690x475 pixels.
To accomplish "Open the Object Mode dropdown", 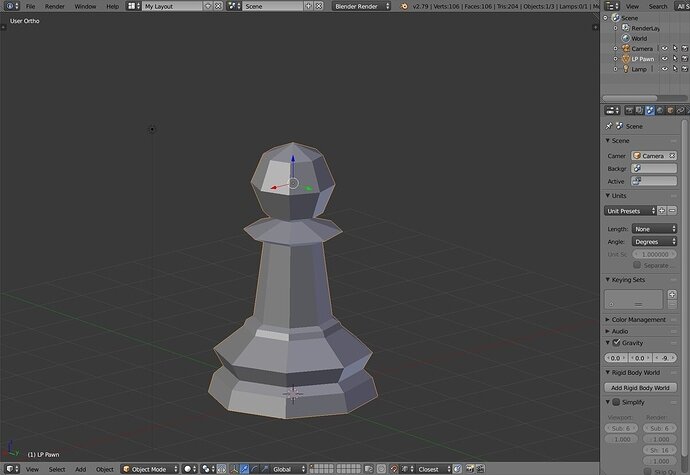I will pos(150,469).
